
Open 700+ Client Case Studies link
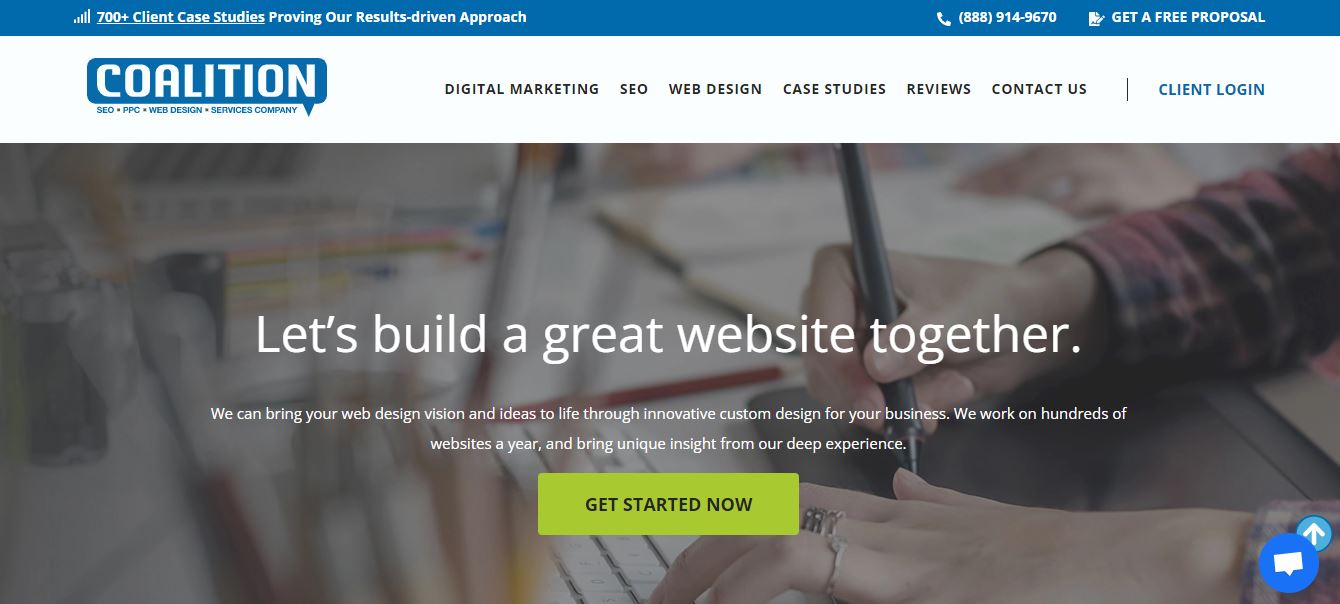(181, 17)
